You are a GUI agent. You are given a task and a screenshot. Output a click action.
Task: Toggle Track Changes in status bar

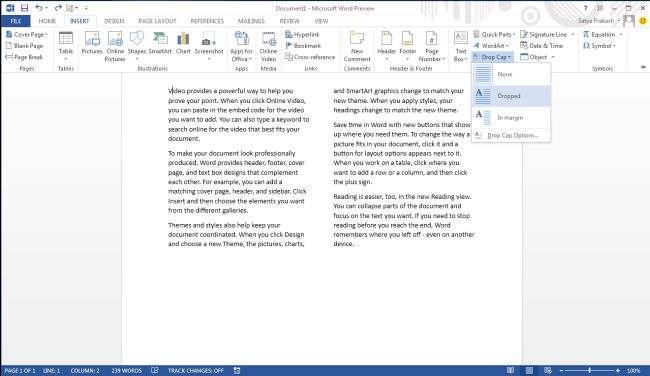coord(196,371)
